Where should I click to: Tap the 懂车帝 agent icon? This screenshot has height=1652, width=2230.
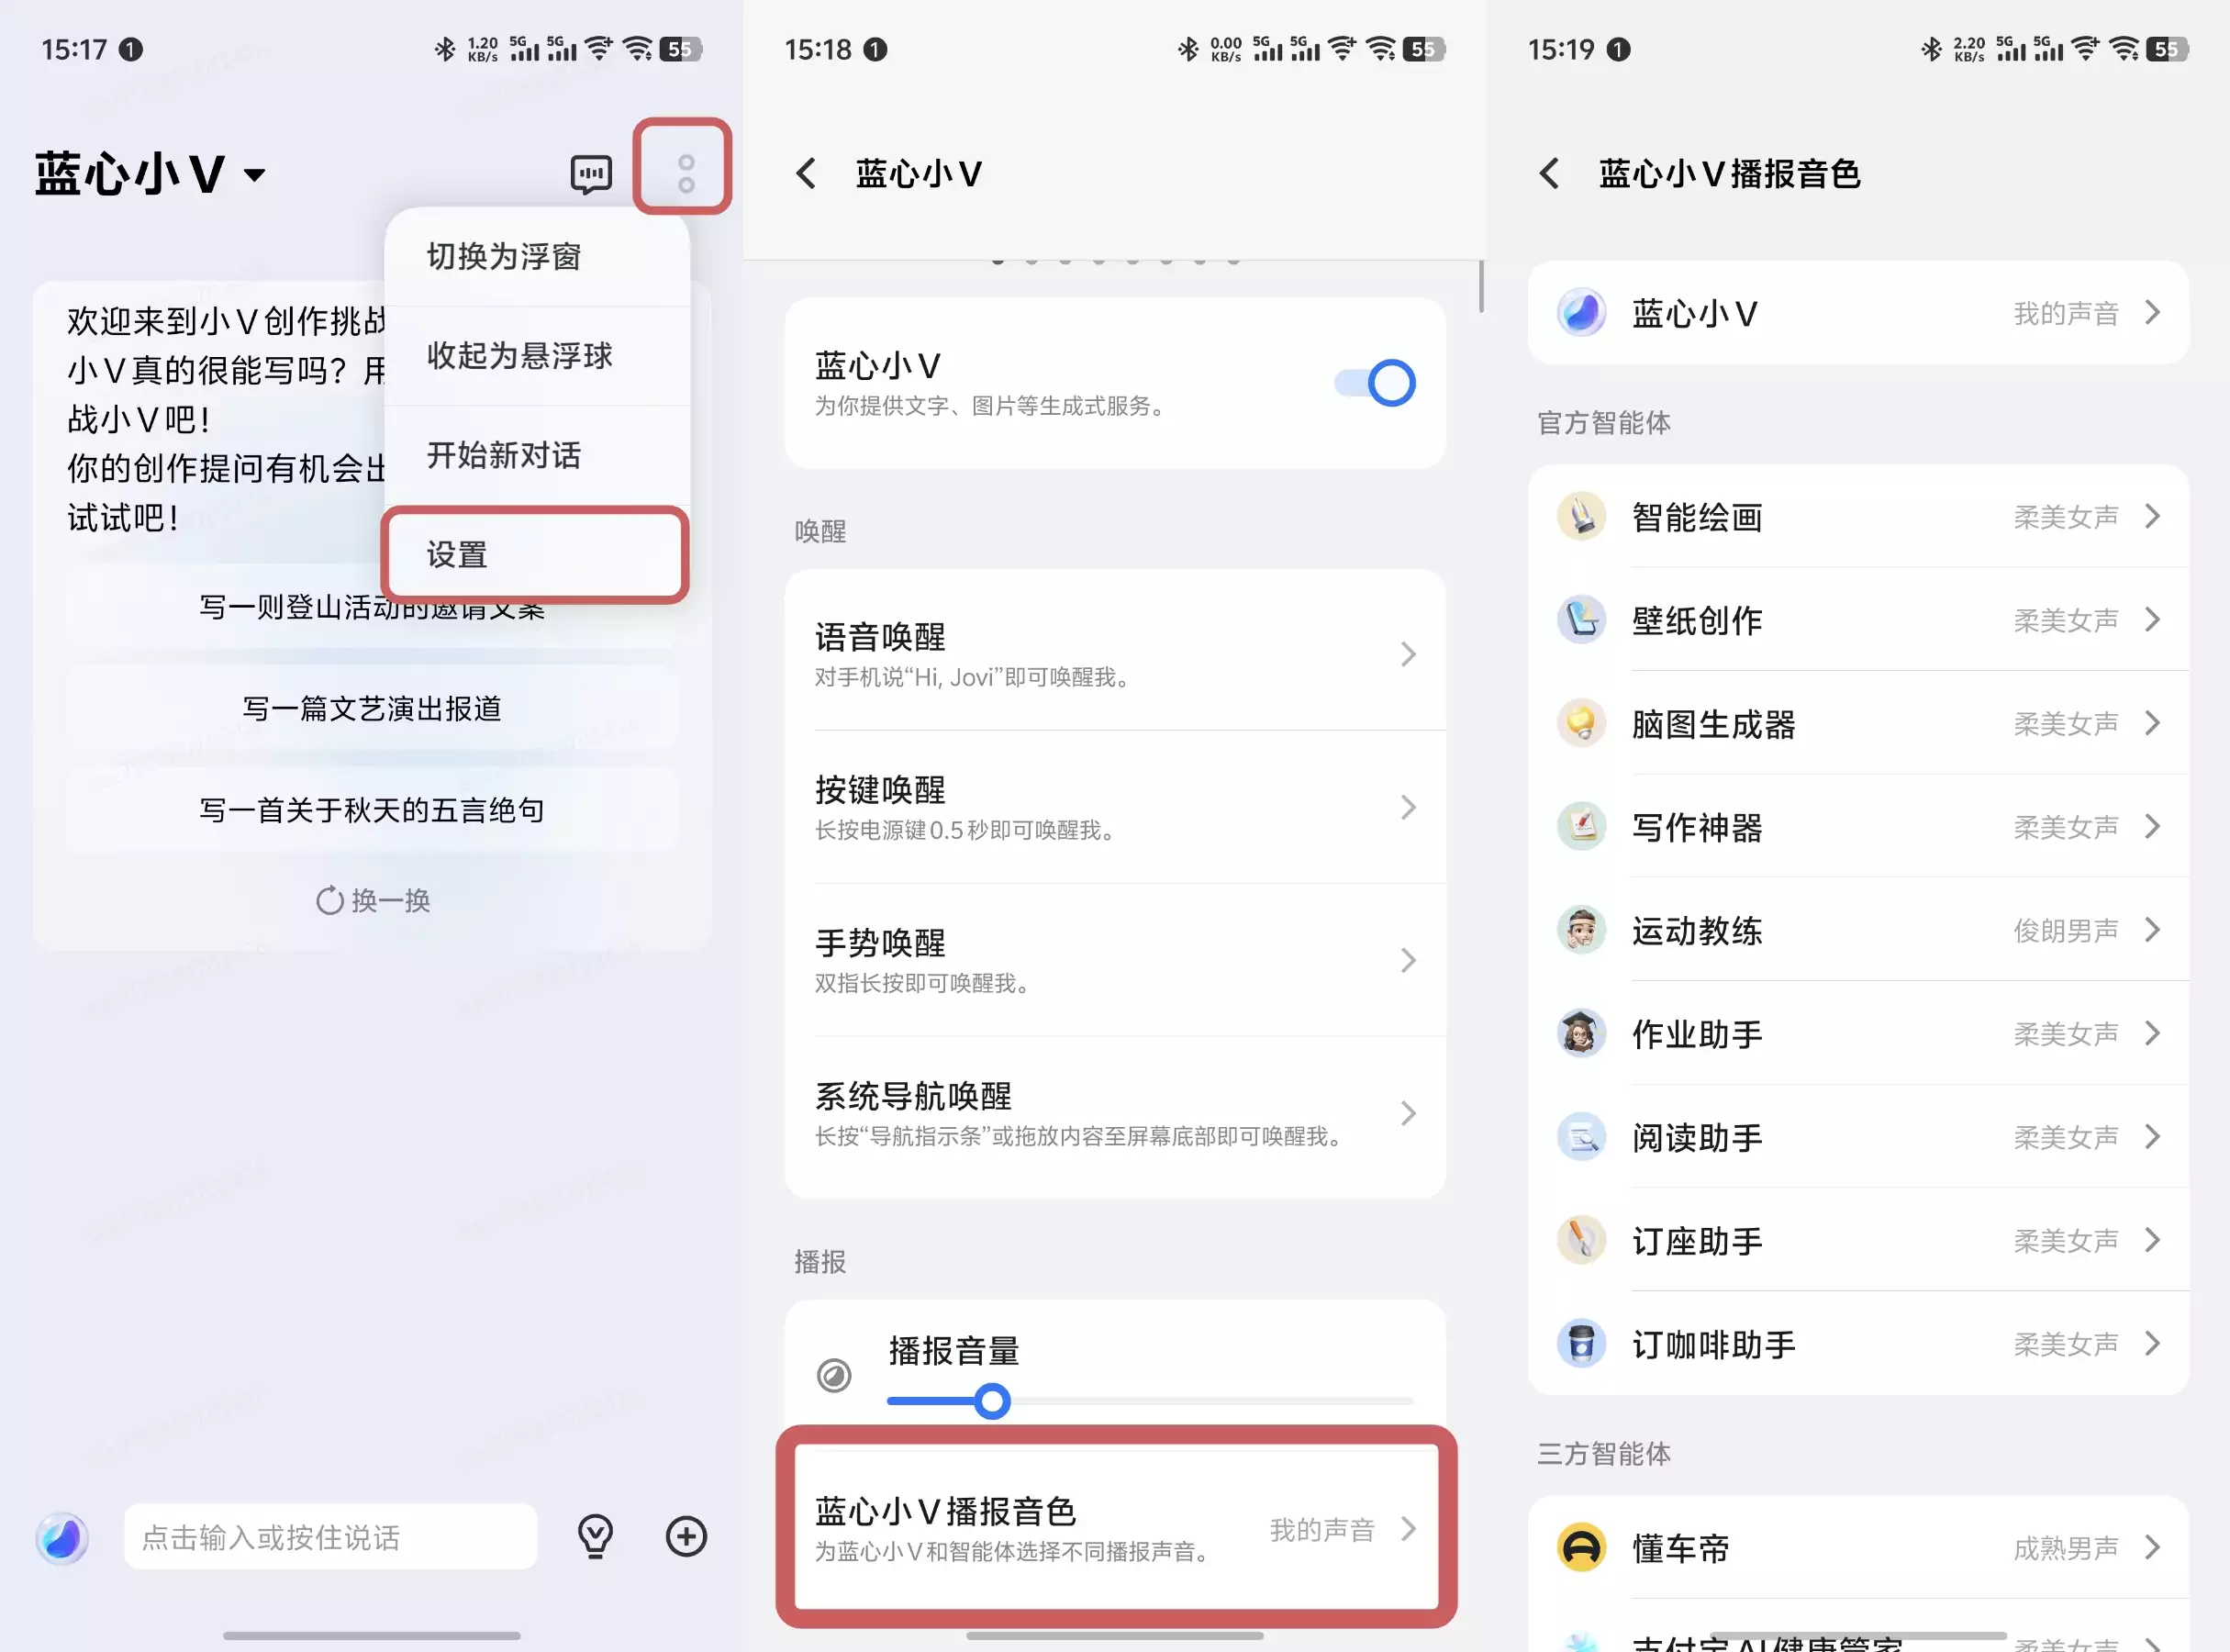tap(1581, 1548)
